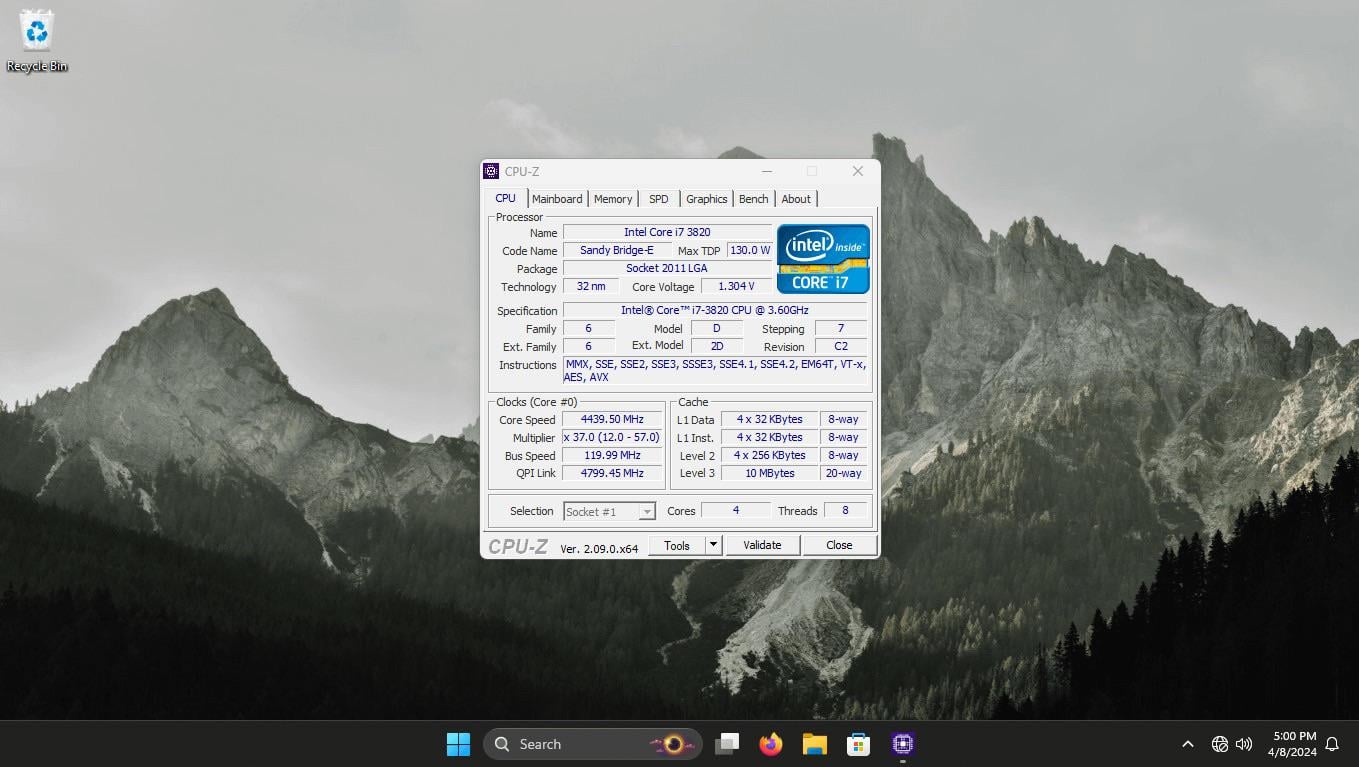
Task: Click the Threads count value 8
Action: pos(845,510)
